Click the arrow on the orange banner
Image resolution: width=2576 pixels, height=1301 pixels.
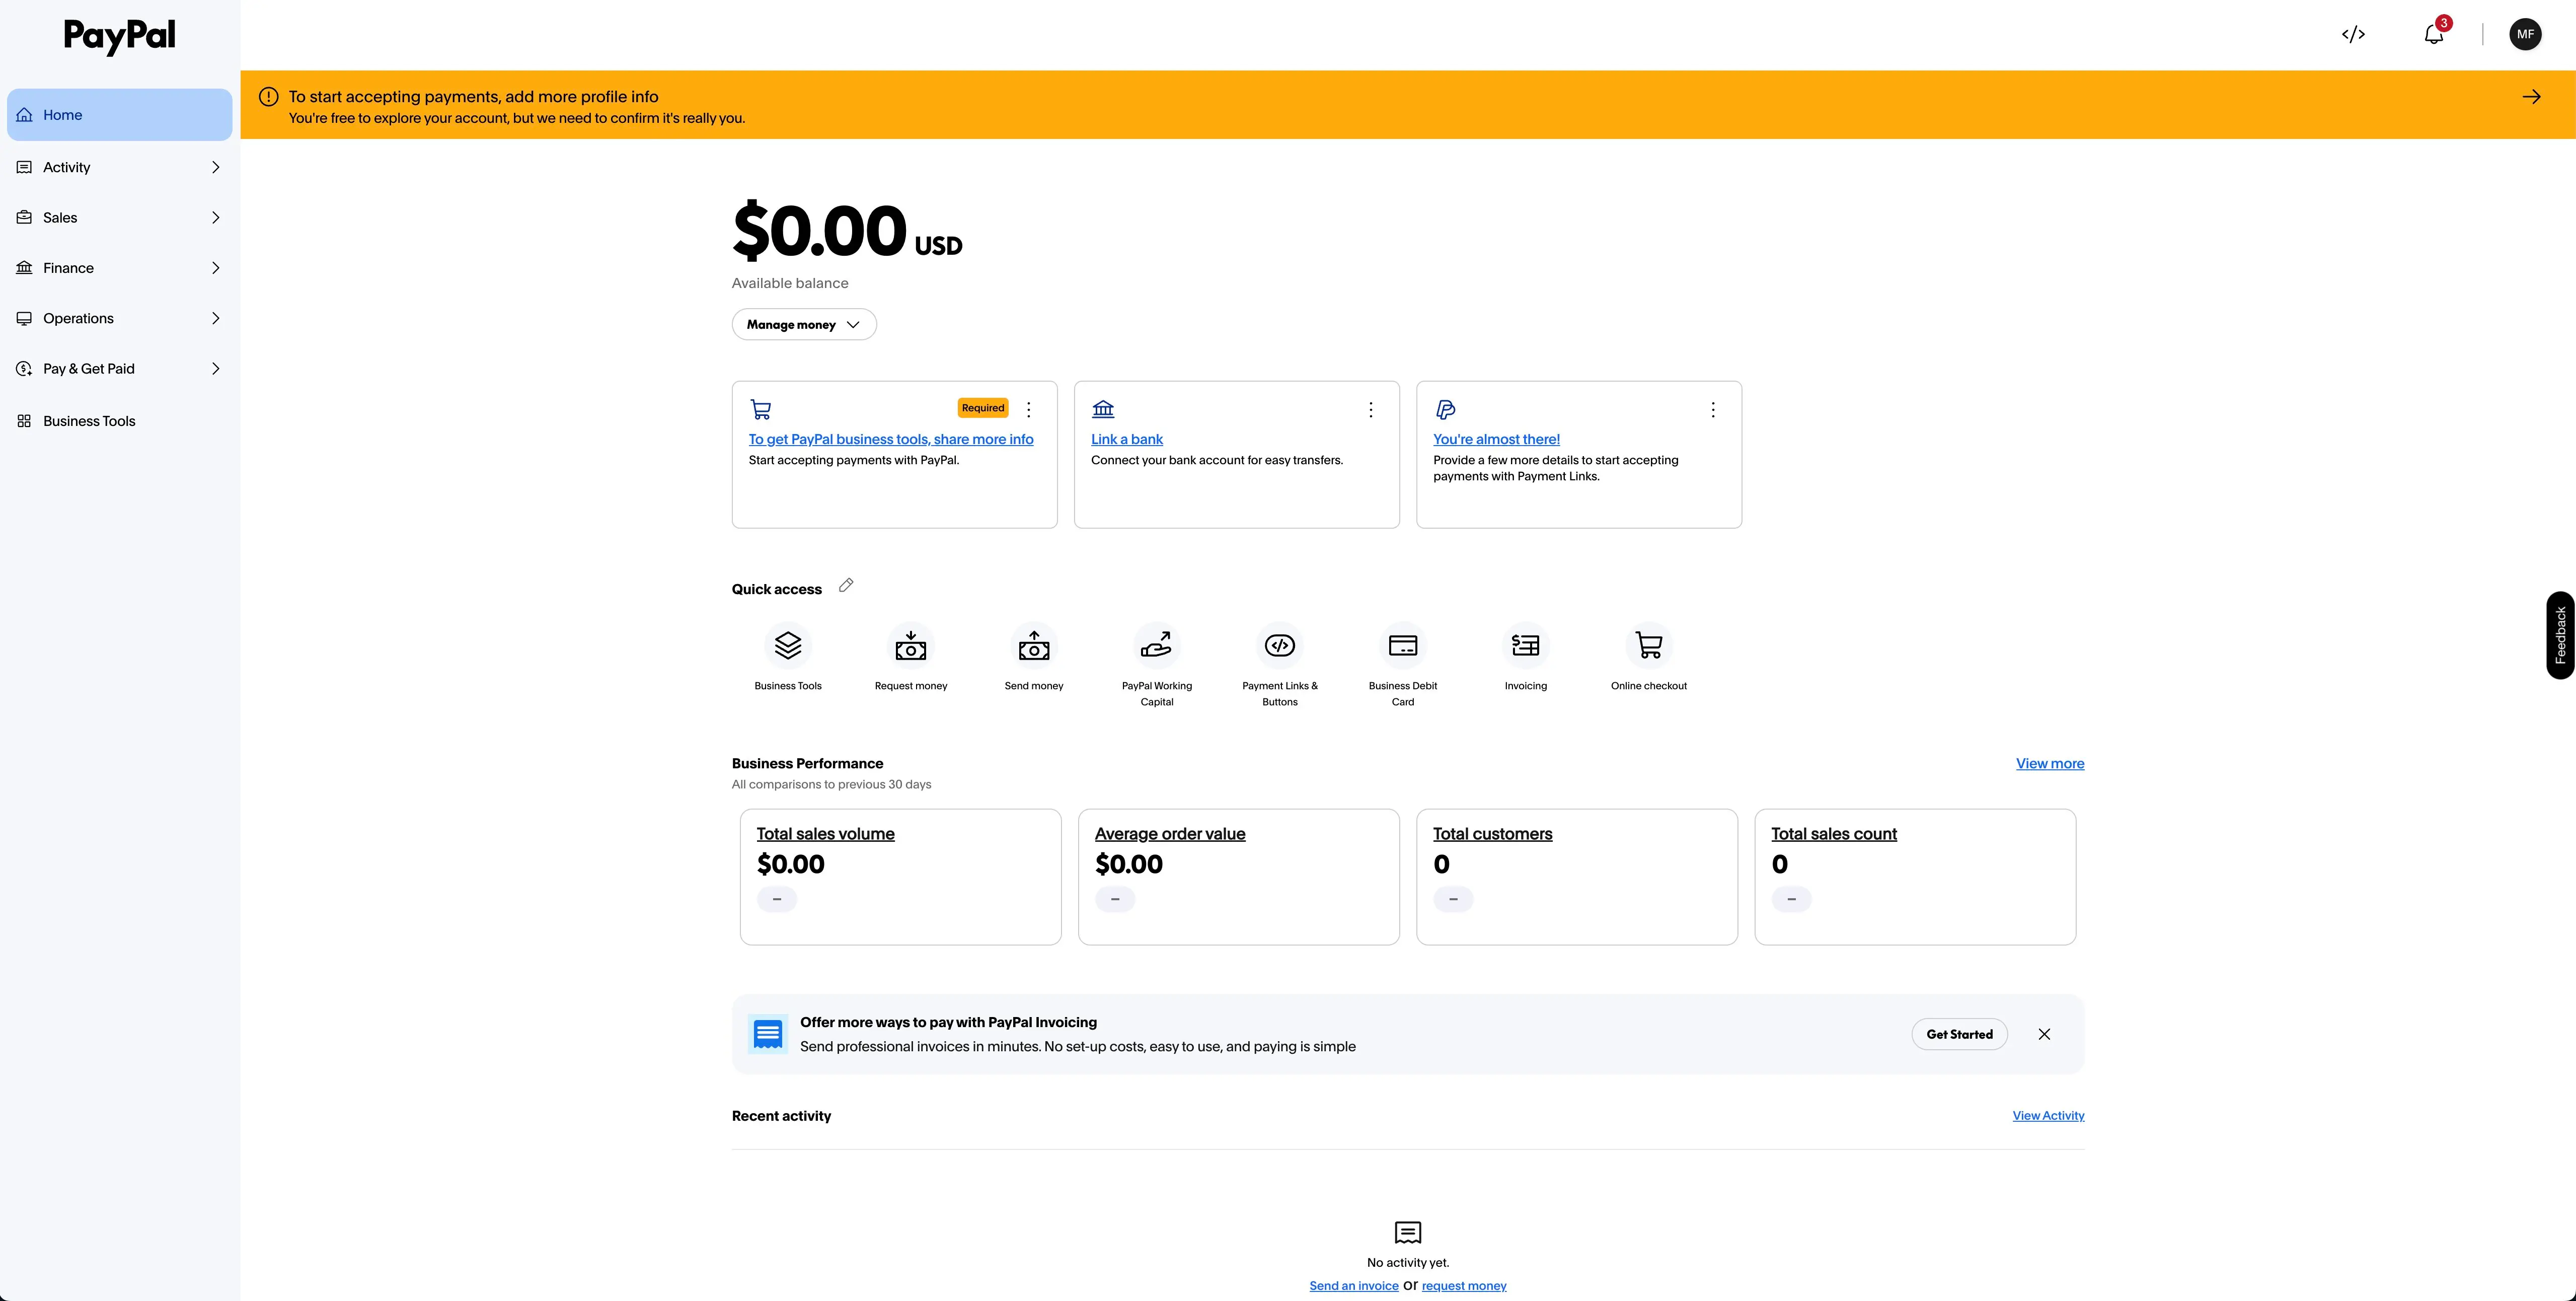pos(2531,97)
